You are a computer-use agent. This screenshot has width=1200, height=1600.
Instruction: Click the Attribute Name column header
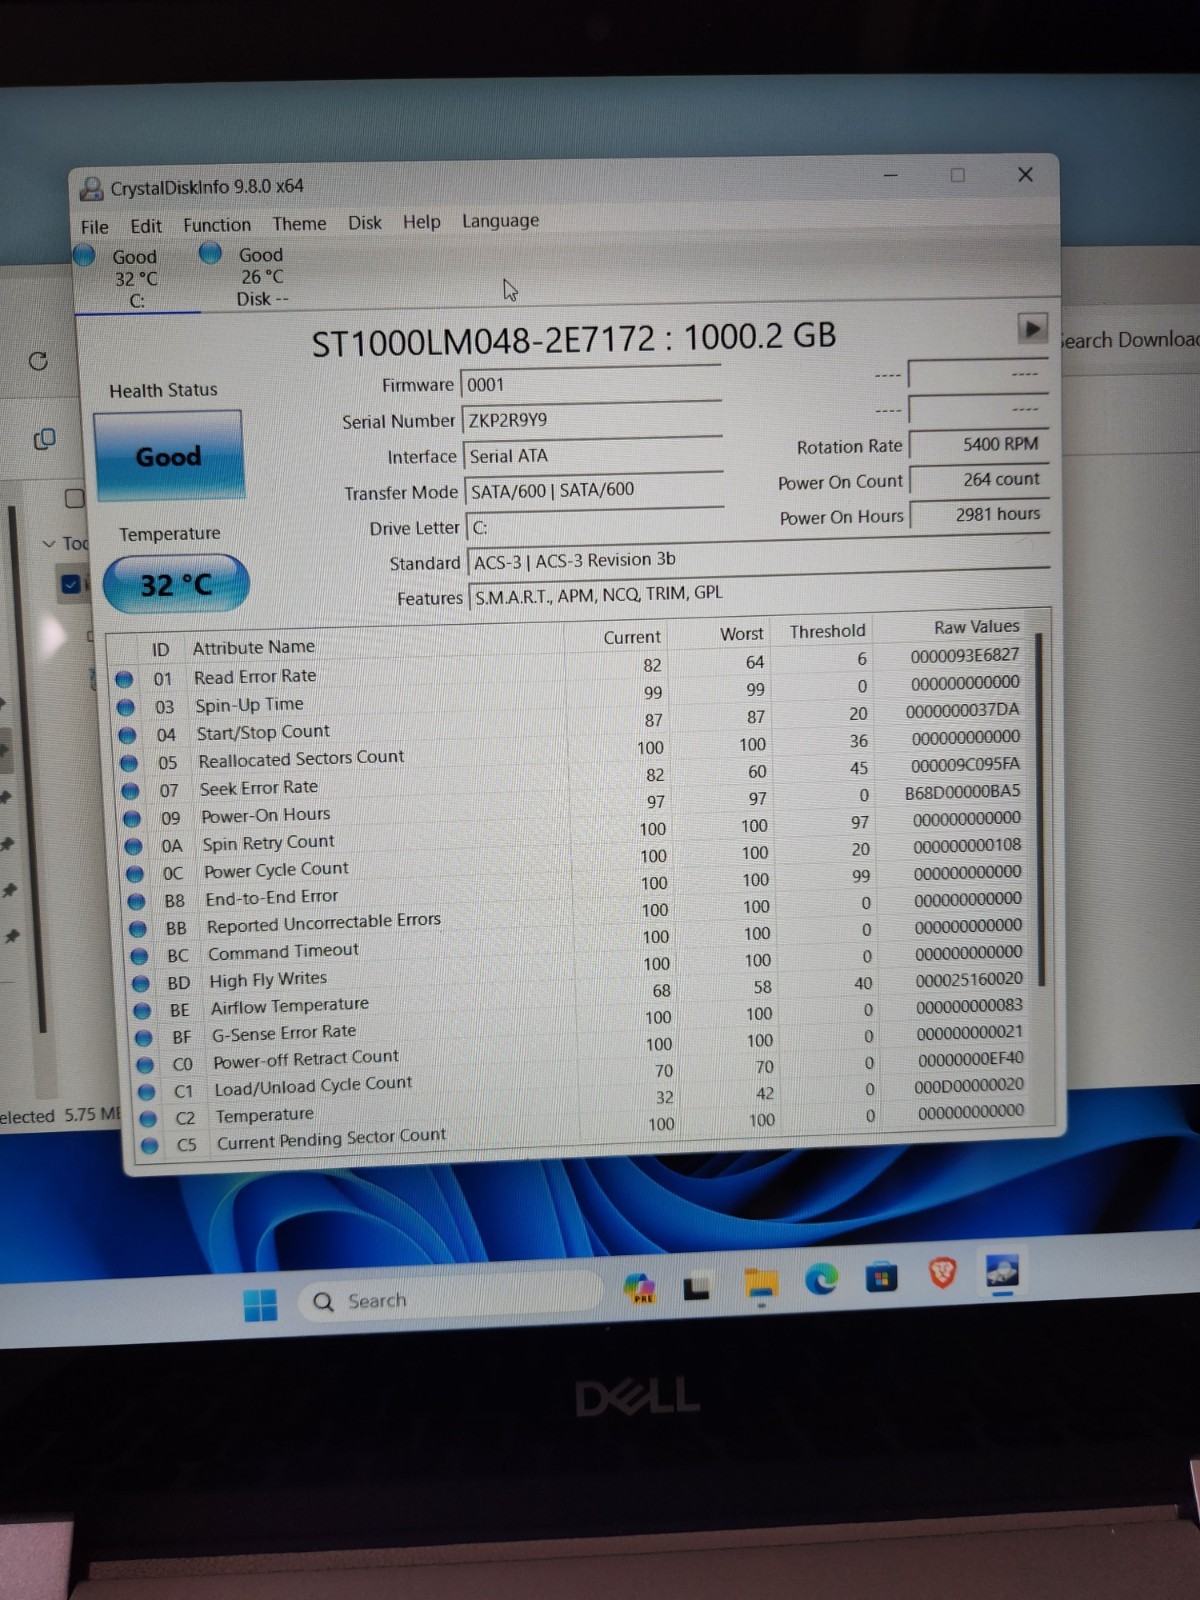(x=254, y=648)
